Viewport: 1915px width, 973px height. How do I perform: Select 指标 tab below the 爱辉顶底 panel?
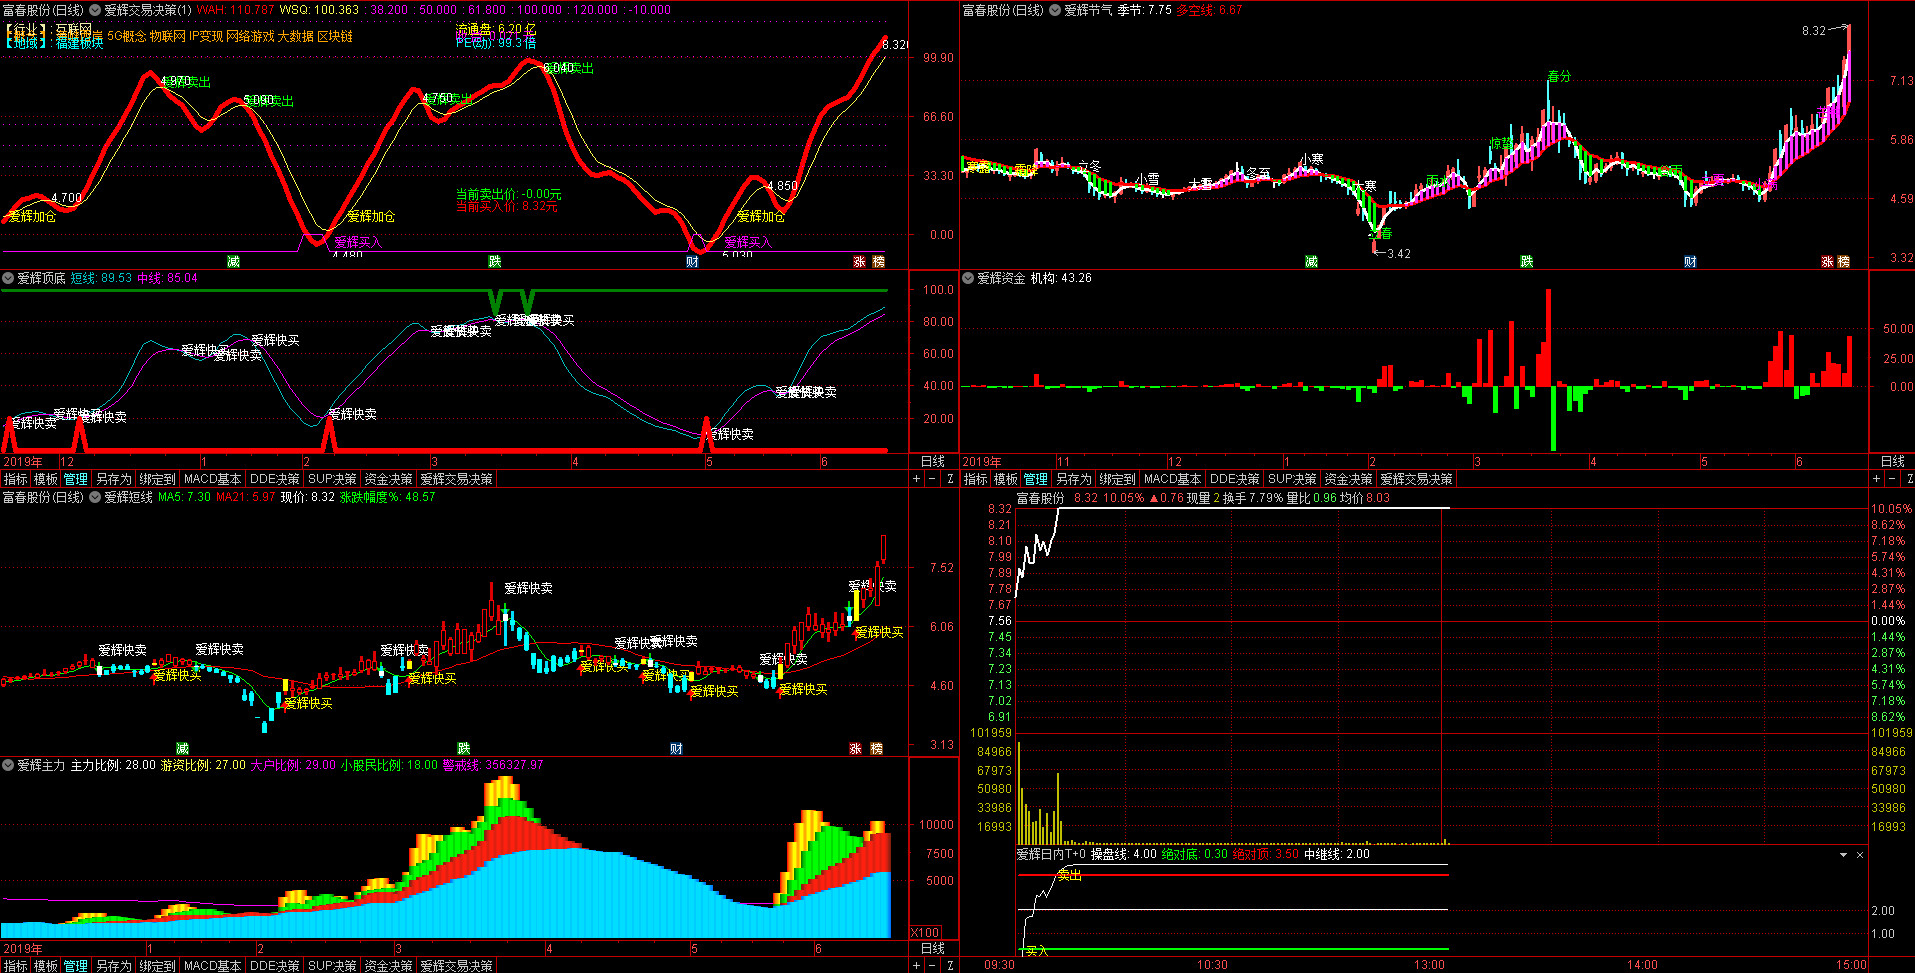(x=15, y=479)
